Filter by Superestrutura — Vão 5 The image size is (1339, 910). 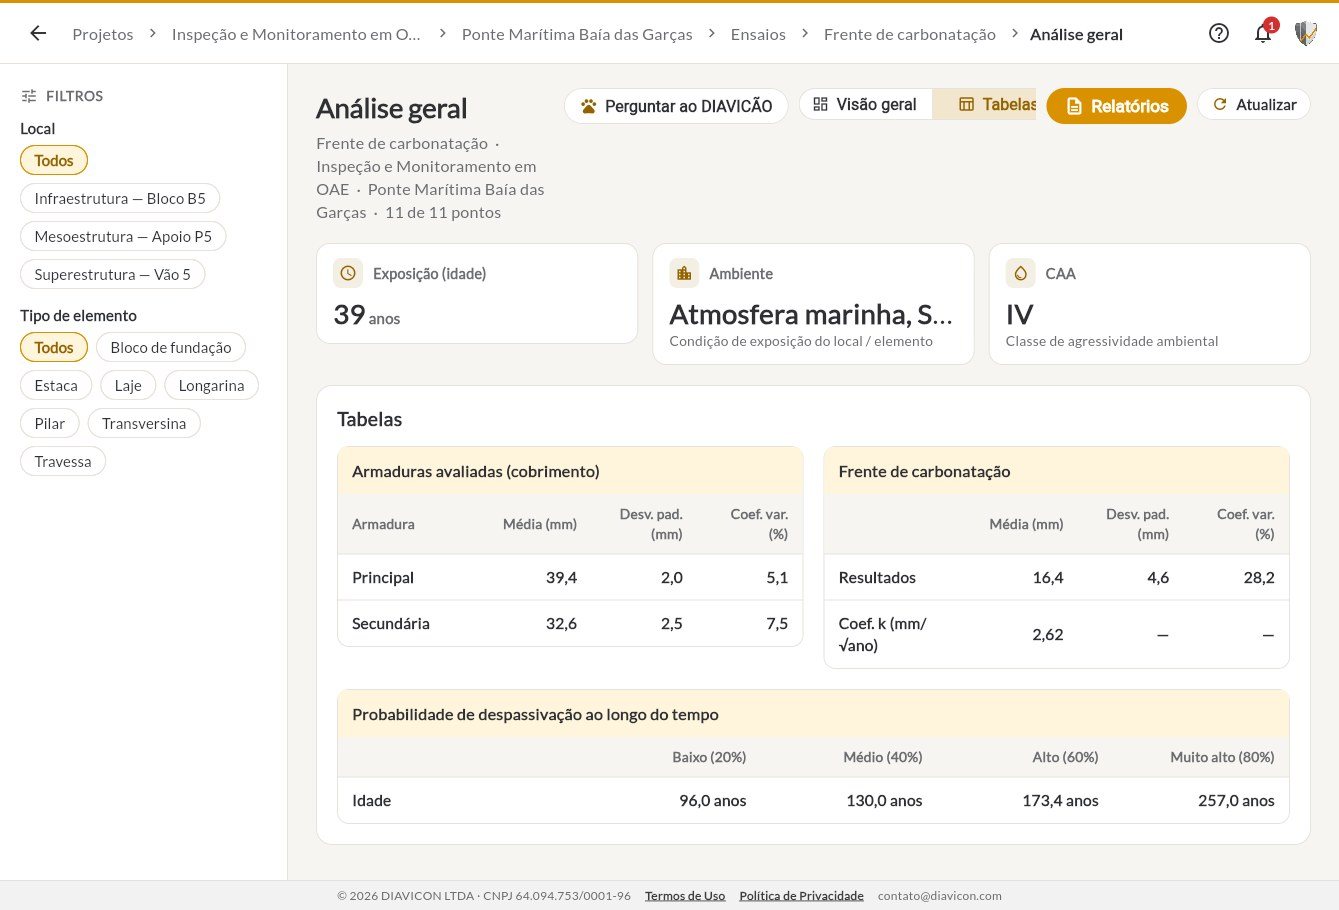[112, 274]
